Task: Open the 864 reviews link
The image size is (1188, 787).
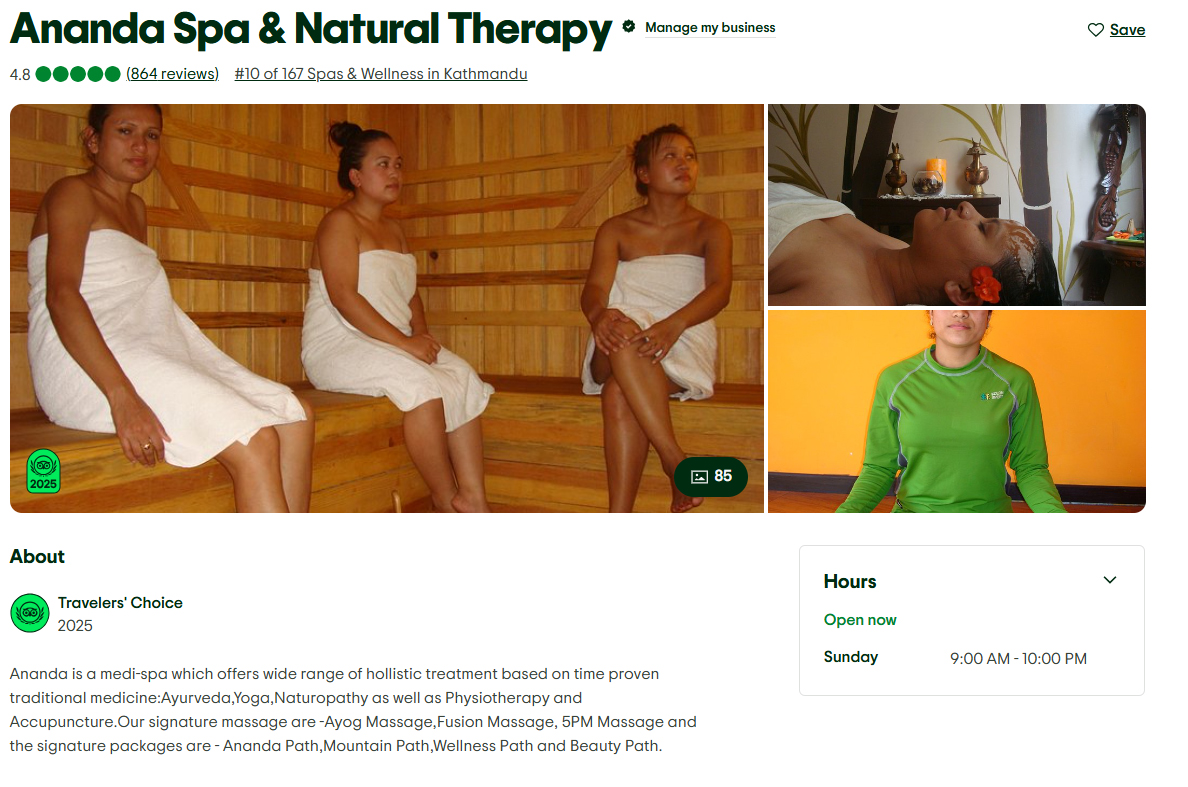Action: point(173,73)
